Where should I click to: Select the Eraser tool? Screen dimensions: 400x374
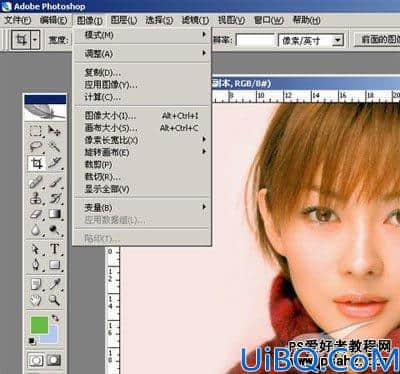[x=36, y=214]
